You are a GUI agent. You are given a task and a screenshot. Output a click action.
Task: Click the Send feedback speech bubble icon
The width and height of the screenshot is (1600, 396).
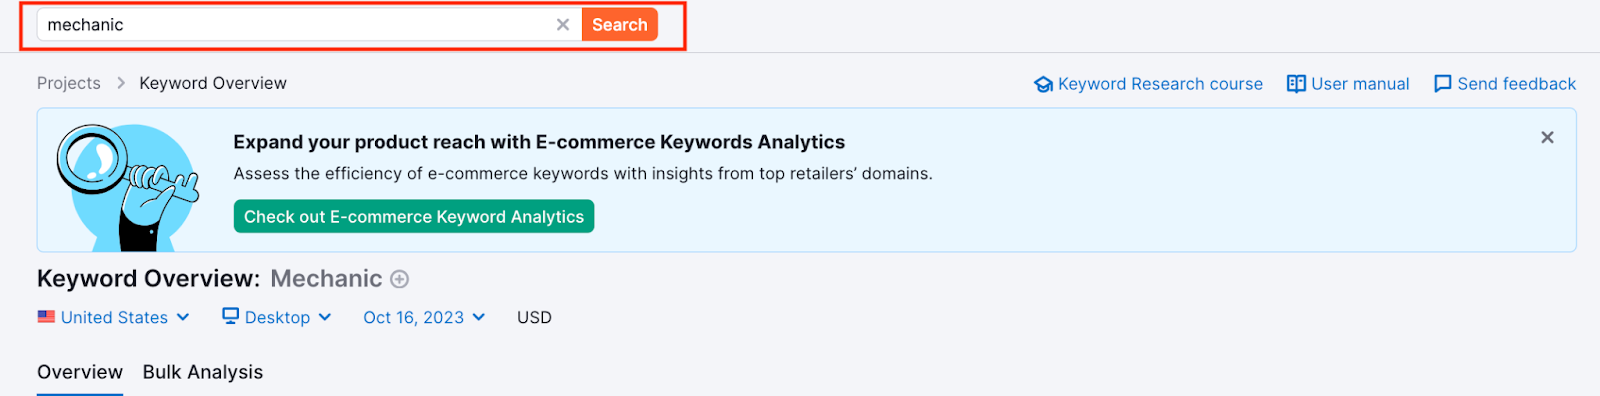tap(1443, 84)
